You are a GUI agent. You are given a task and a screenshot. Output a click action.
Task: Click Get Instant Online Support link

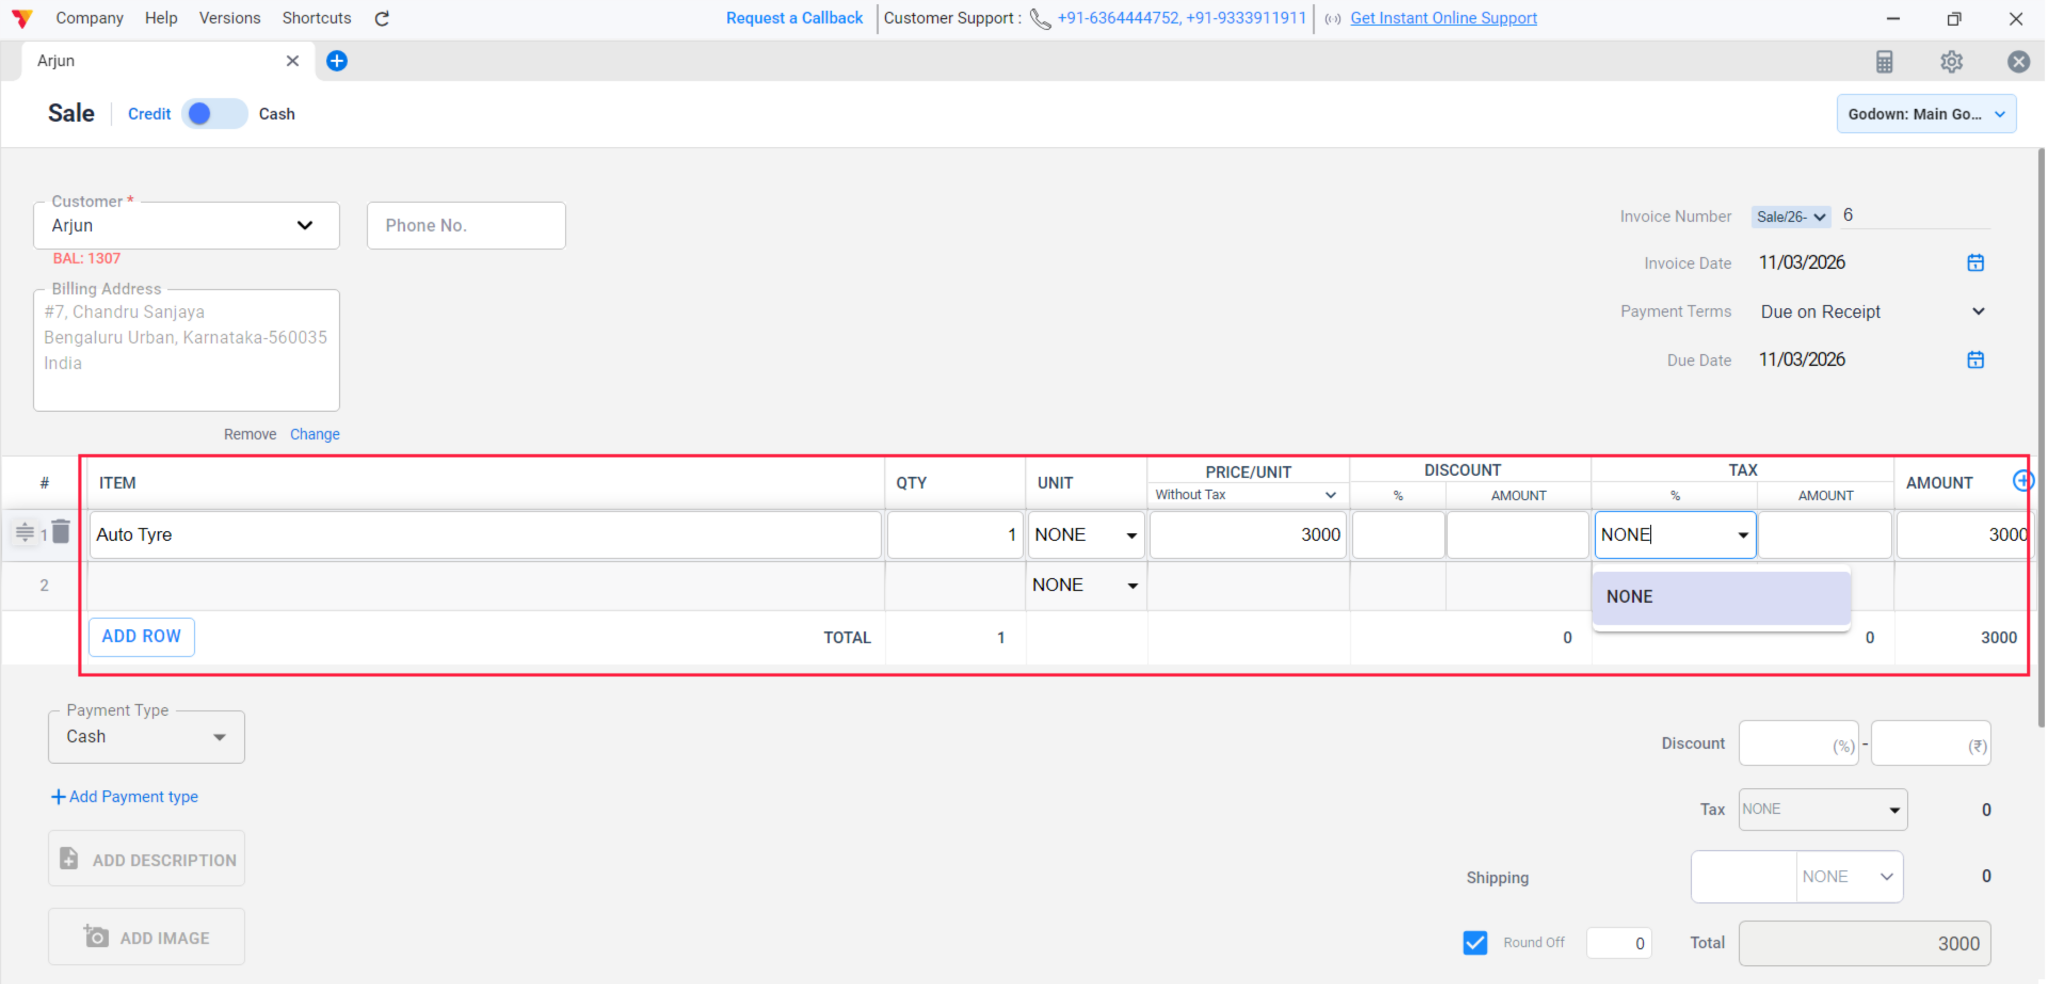pos(1444,18)
